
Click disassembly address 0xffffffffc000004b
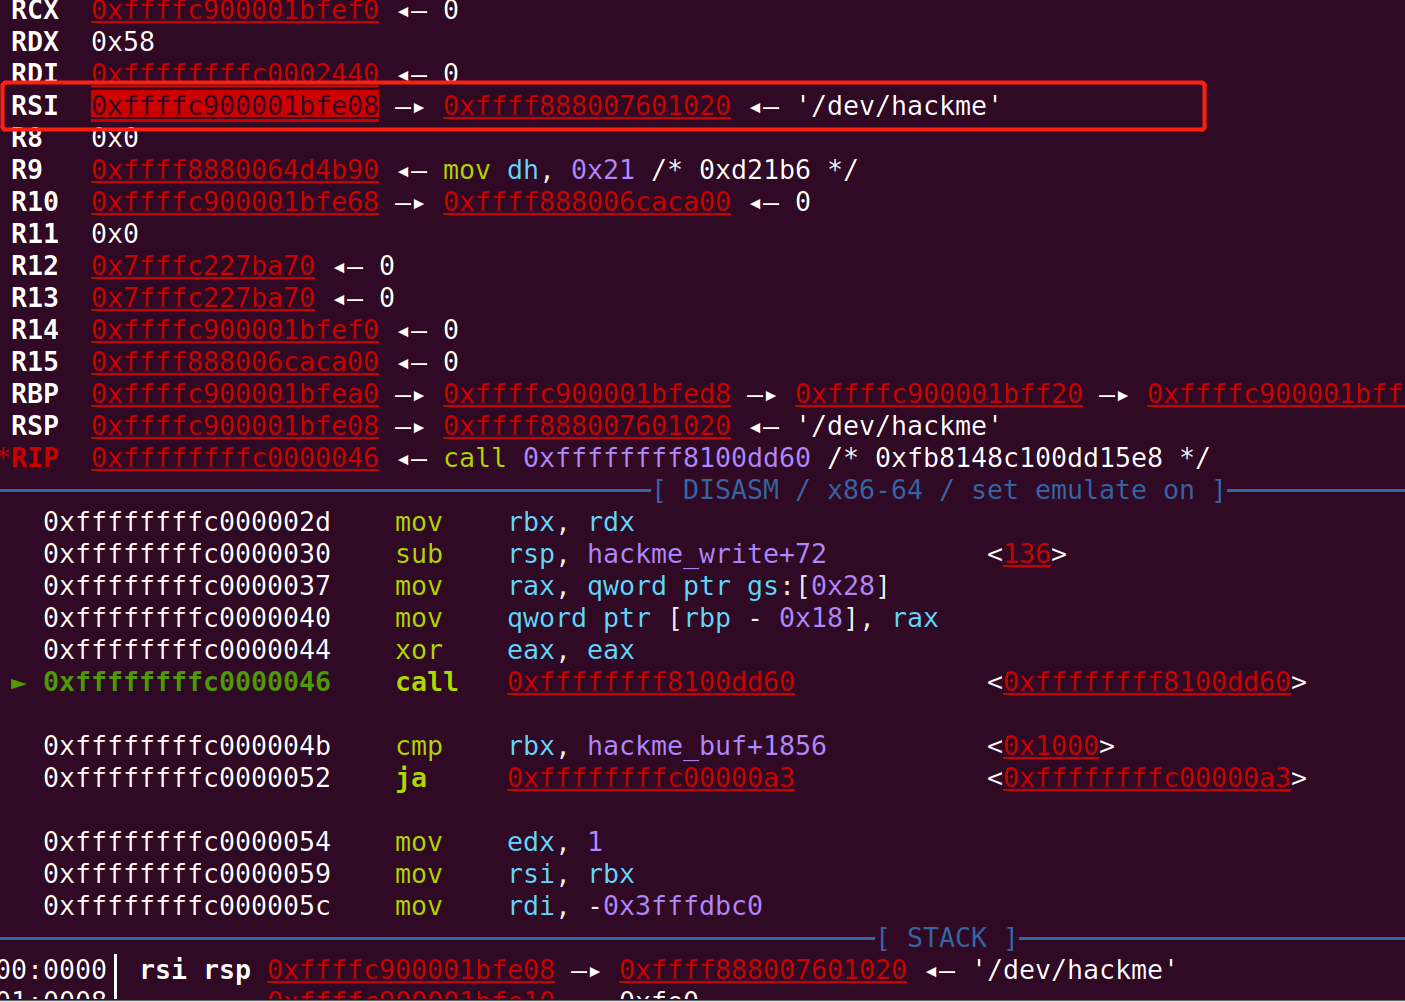click(x=187, y=746)
